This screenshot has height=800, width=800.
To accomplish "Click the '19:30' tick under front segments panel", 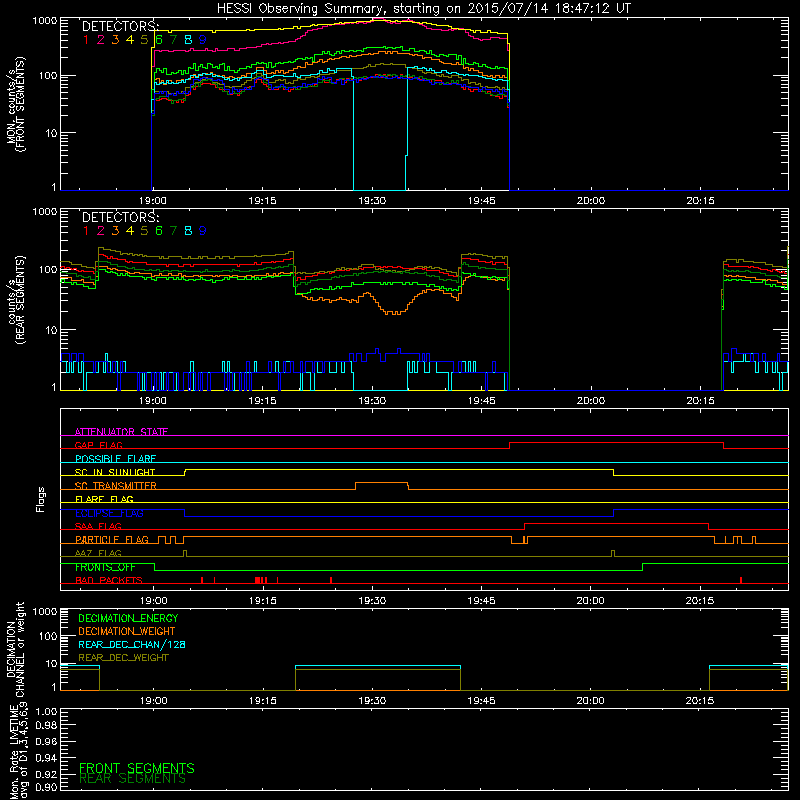I will tap(372, 201).
